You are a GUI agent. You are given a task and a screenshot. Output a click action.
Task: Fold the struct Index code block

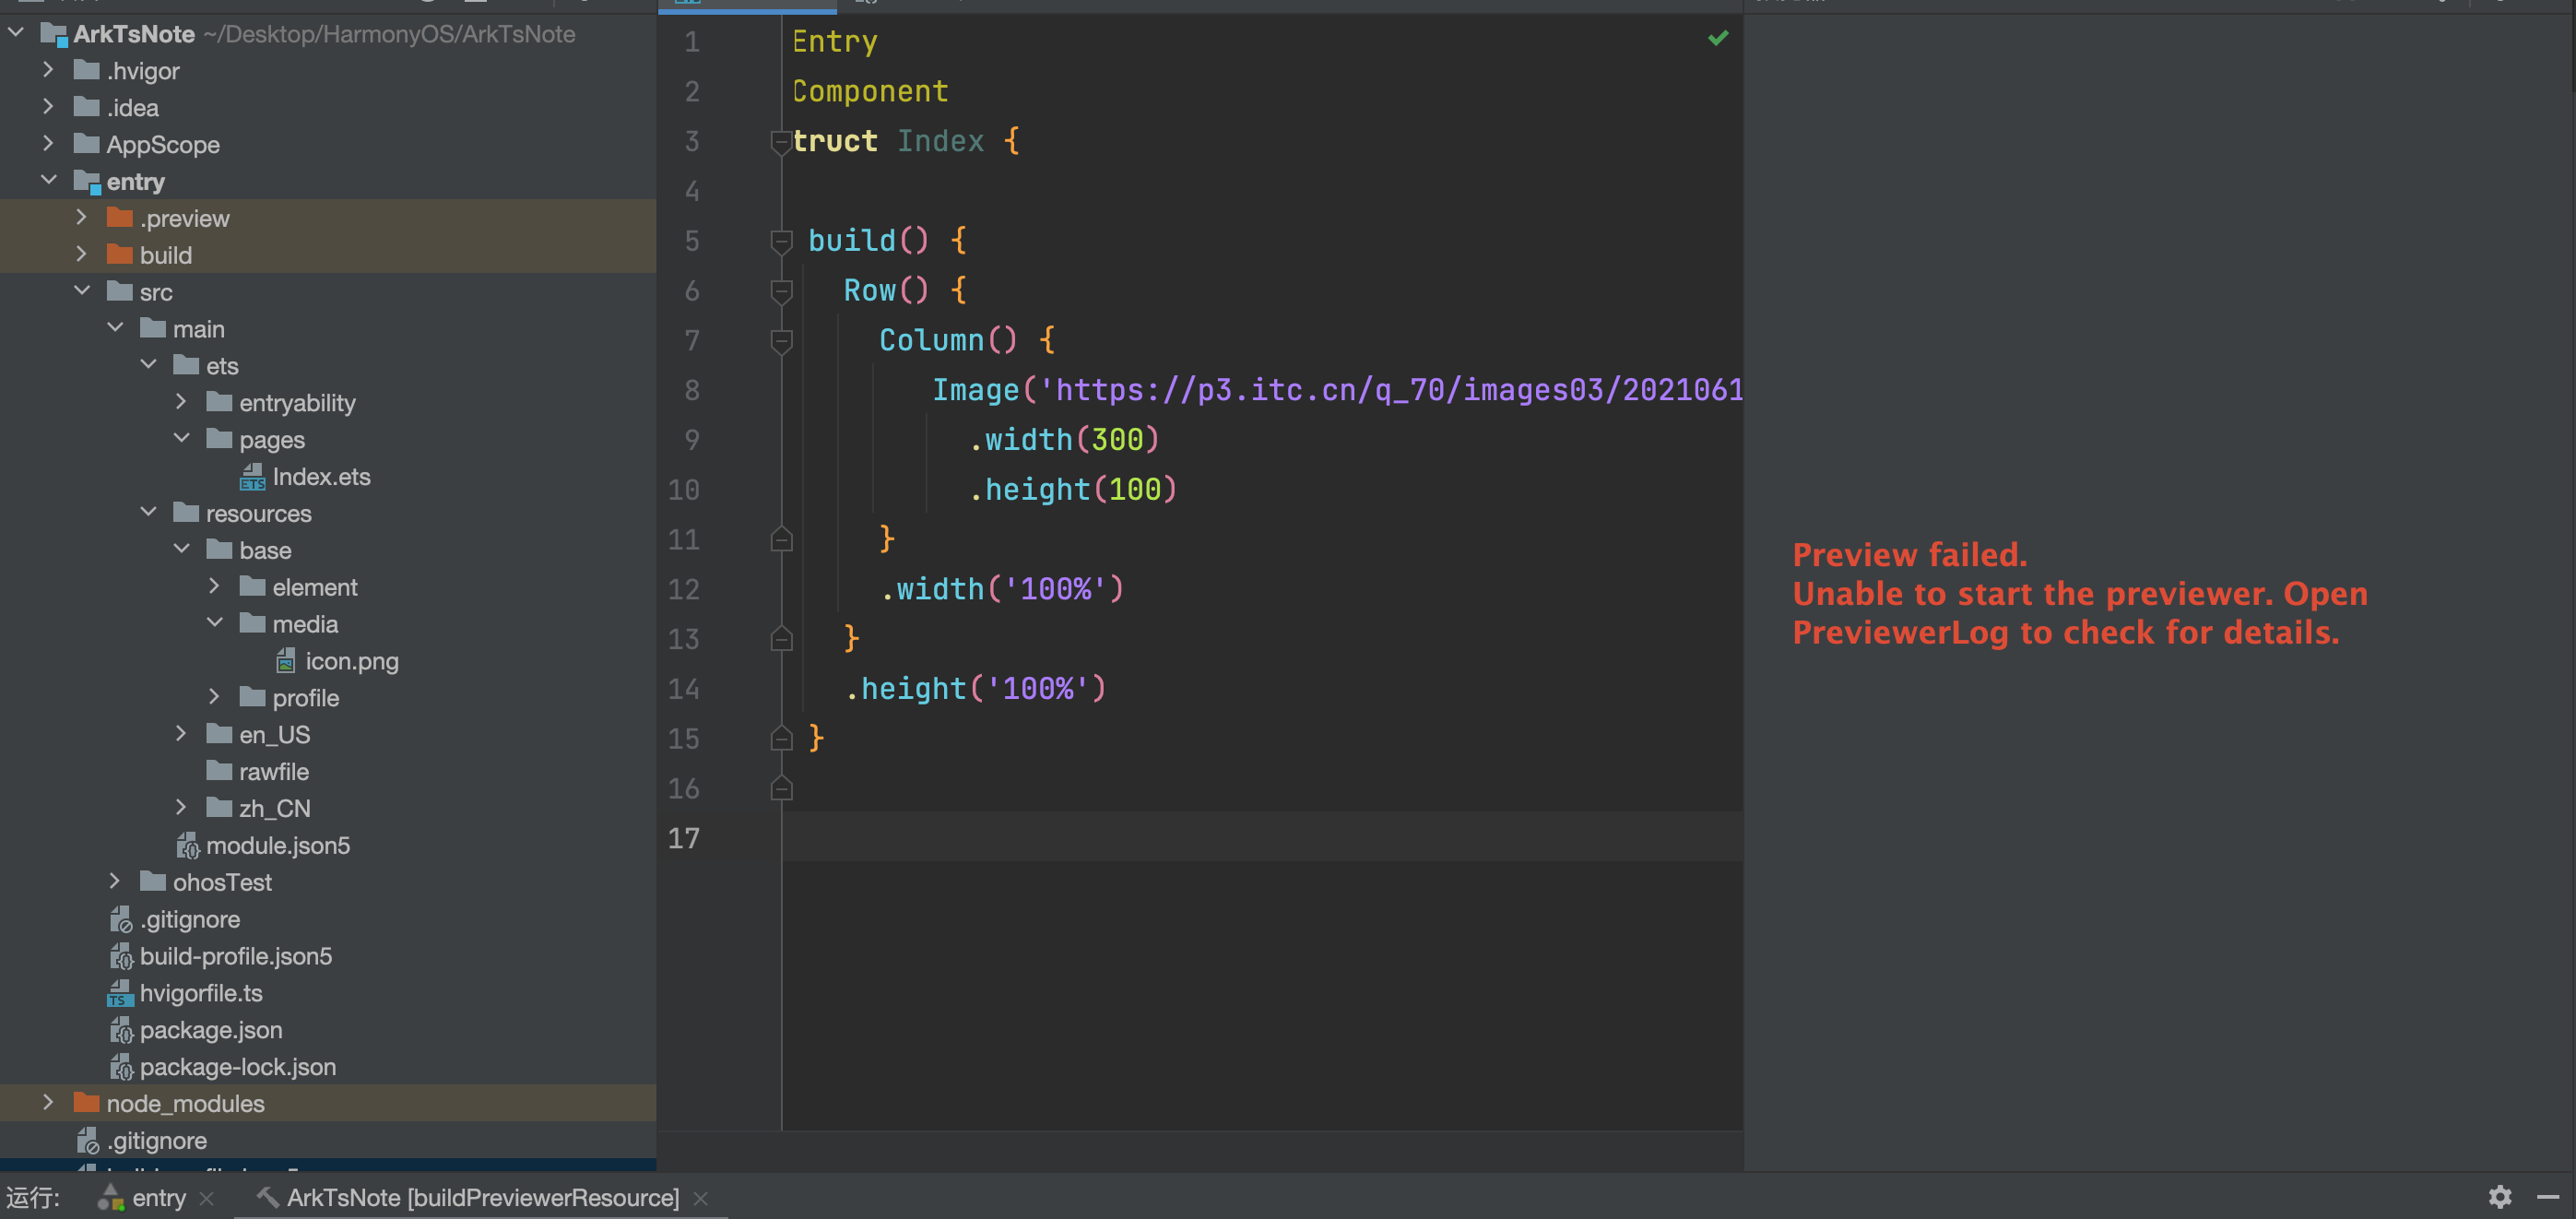pos(781,142)
